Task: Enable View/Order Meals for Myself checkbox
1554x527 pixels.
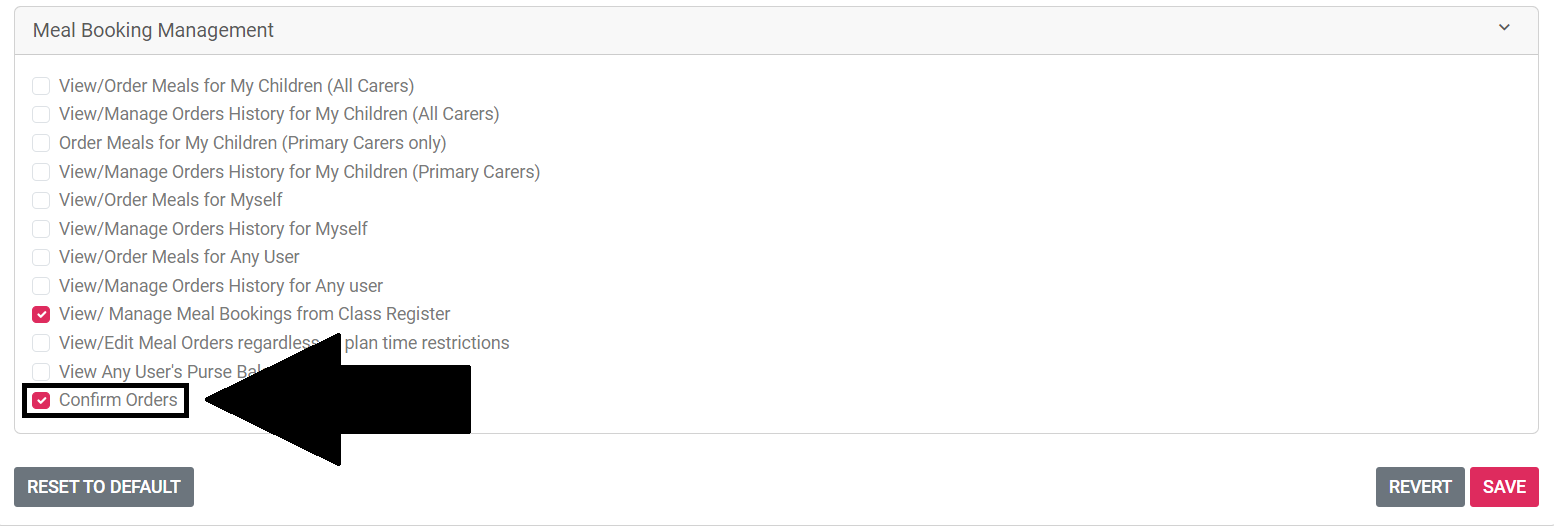Action: [x=41, y=200]
